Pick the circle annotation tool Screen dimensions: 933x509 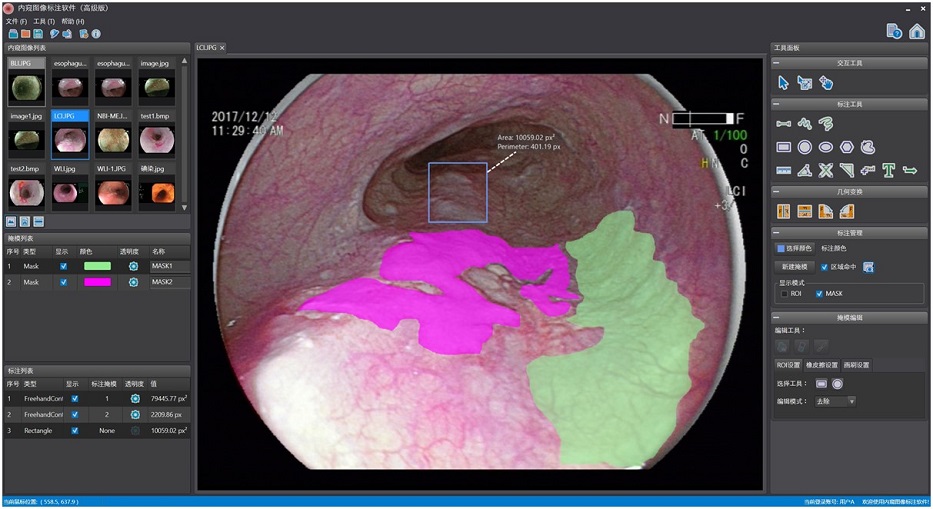[x=804, y=146]
